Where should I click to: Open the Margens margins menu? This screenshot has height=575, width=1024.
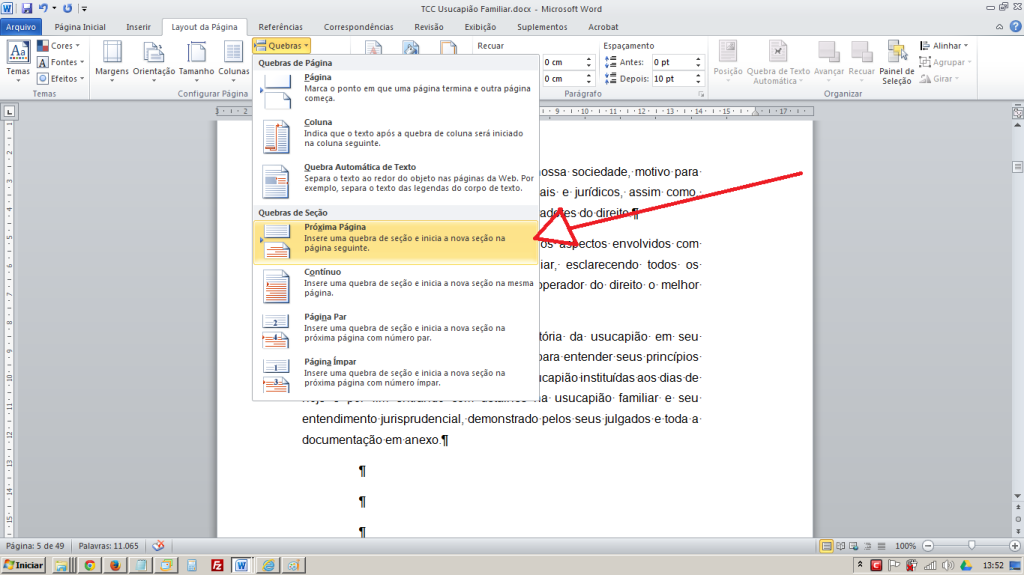pyautogui.click(x=112, y=61)
